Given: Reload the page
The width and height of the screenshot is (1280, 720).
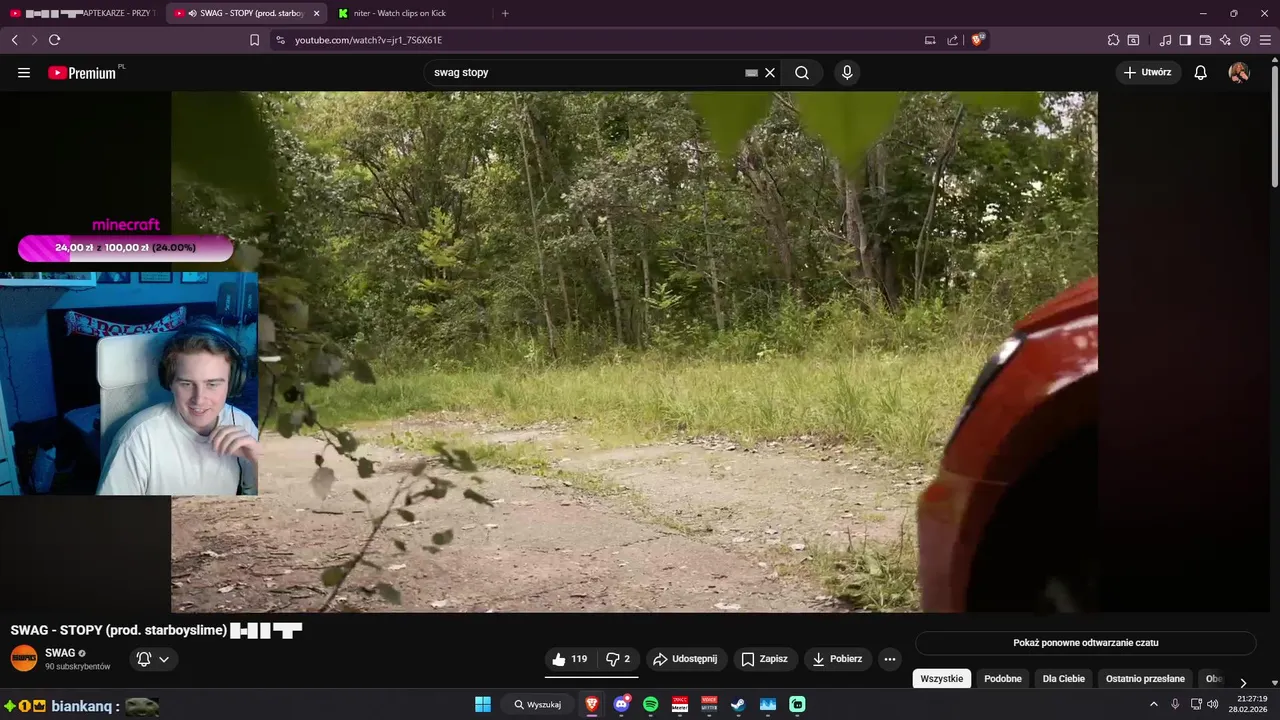Looking at the screenshot, I should 54,40.
